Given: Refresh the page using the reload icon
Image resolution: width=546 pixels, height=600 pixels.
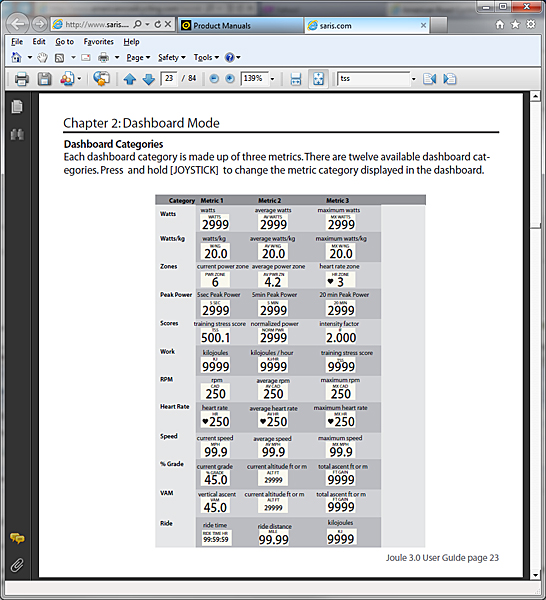Looking at the screenshot, I should coord(158,24).
